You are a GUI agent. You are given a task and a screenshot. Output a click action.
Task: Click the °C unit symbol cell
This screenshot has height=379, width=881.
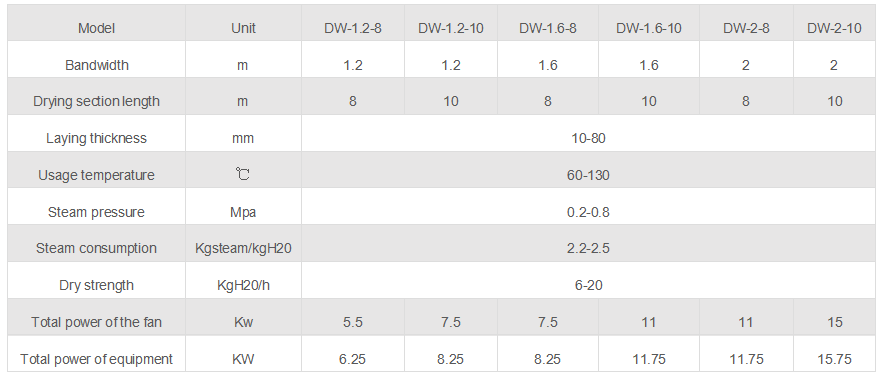coord(243,175)
